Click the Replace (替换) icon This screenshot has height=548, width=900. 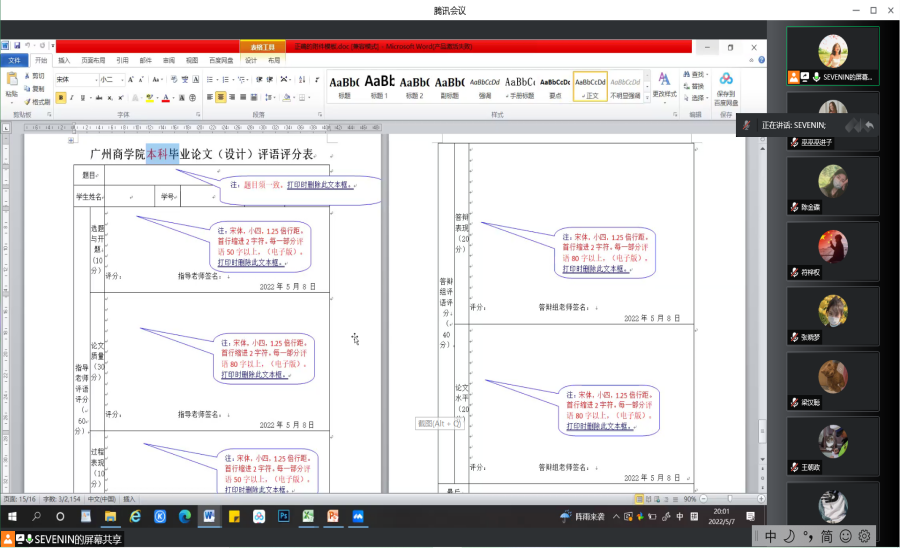[695, 86]
